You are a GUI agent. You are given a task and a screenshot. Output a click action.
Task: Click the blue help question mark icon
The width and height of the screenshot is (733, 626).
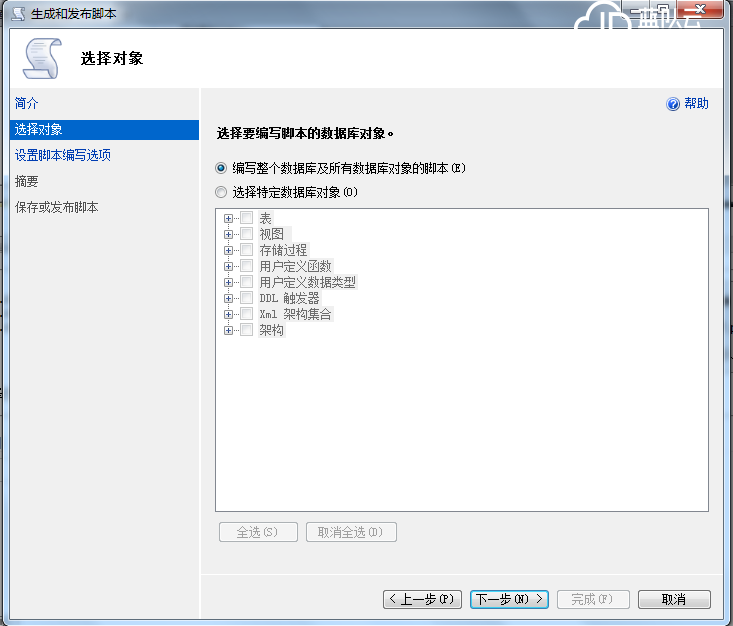coord(673,104)
